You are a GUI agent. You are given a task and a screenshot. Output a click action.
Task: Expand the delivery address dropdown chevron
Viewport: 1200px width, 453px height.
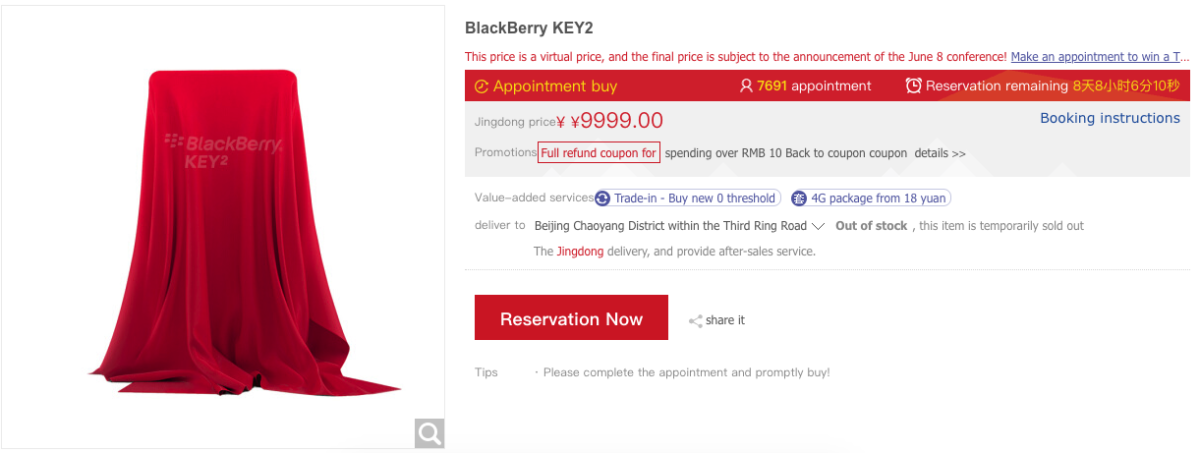818,226
